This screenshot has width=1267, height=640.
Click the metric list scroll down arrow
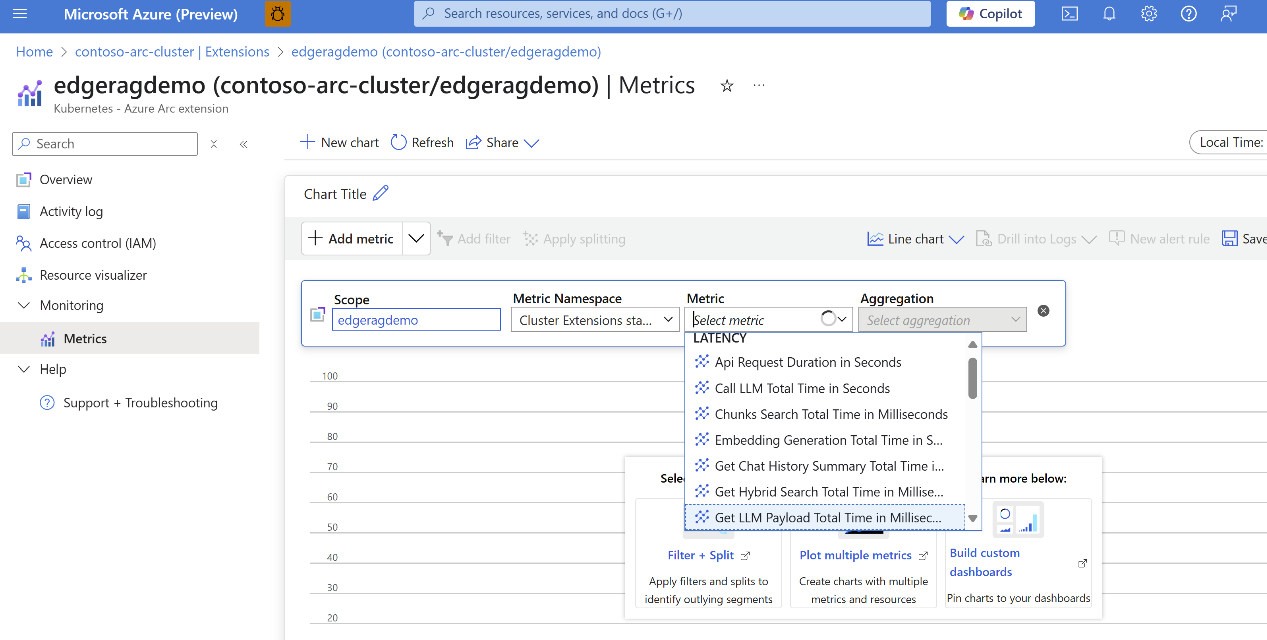[x=973, y=519]
